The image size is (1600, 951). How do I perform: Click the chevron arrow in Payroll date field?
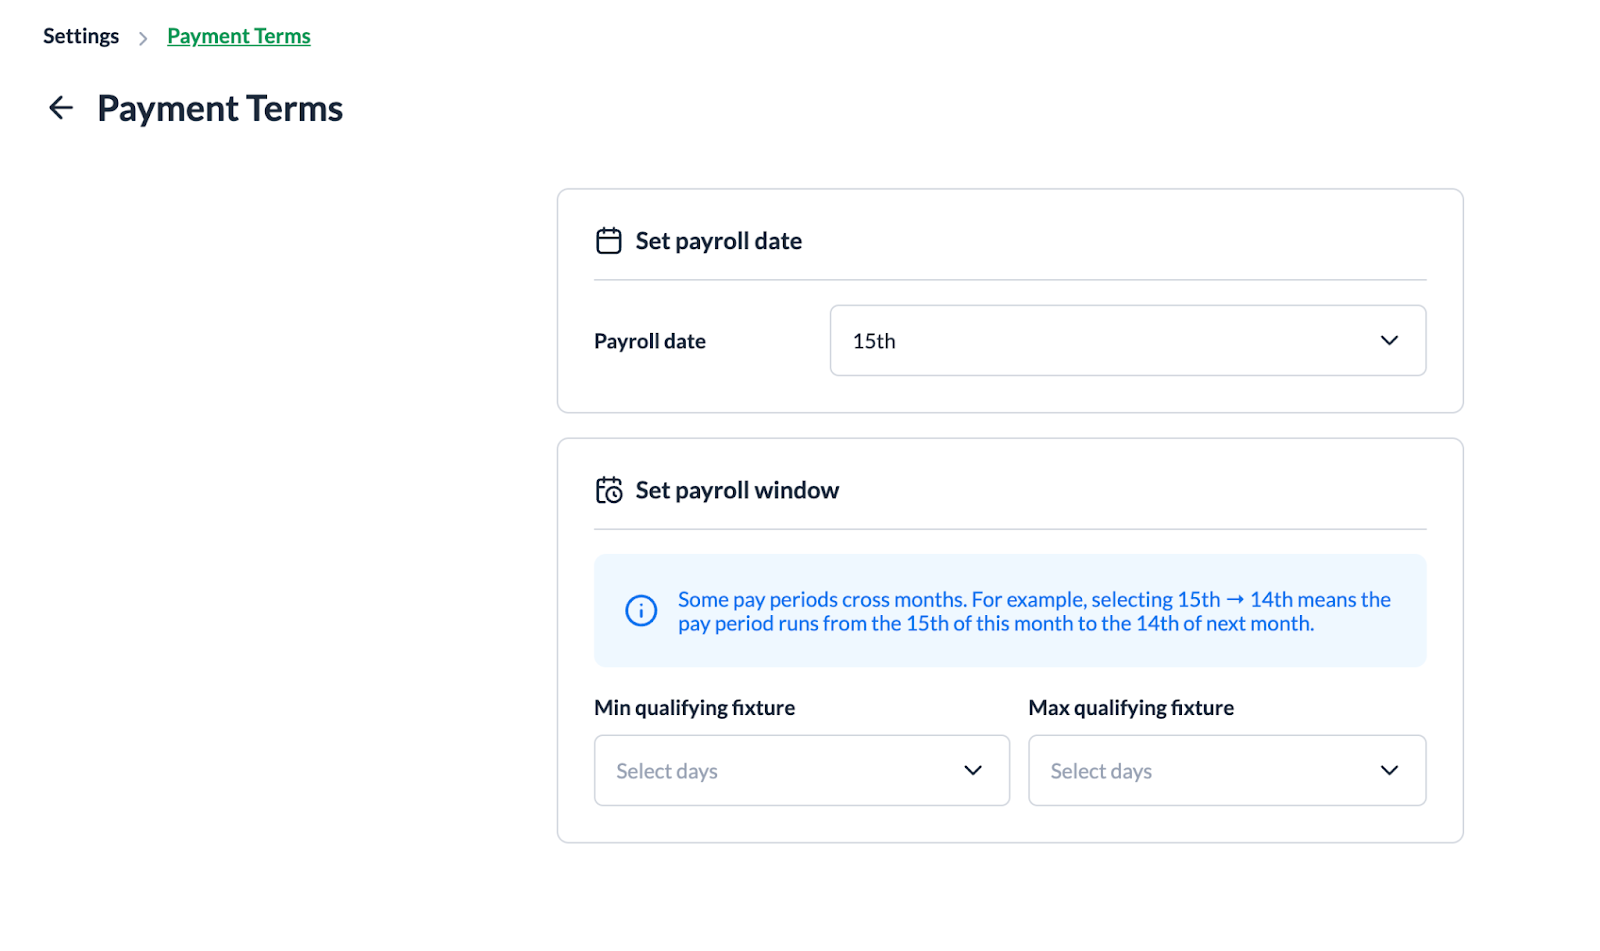tap(1389, 341)
